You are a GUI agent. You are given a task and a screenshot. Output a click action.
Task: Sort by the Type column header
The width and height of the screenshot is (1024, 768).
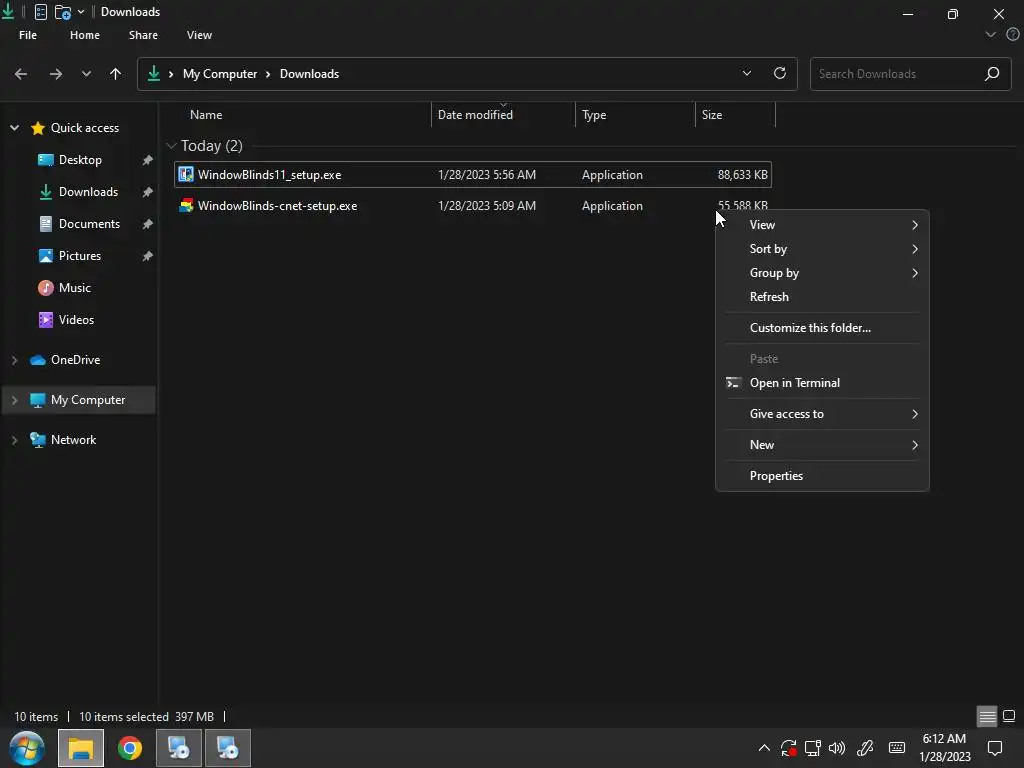tap(594, 115)
